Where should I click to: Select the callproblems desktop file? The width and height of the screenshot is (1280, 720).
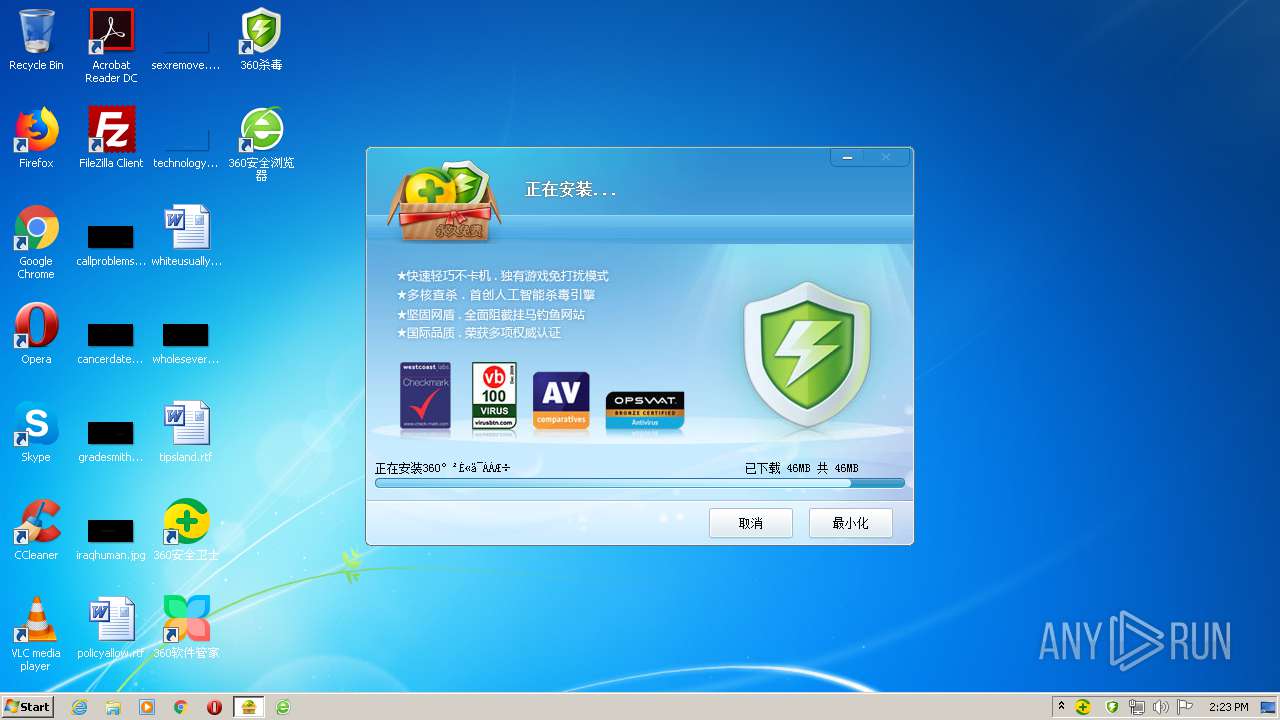(x=111, y=246)
